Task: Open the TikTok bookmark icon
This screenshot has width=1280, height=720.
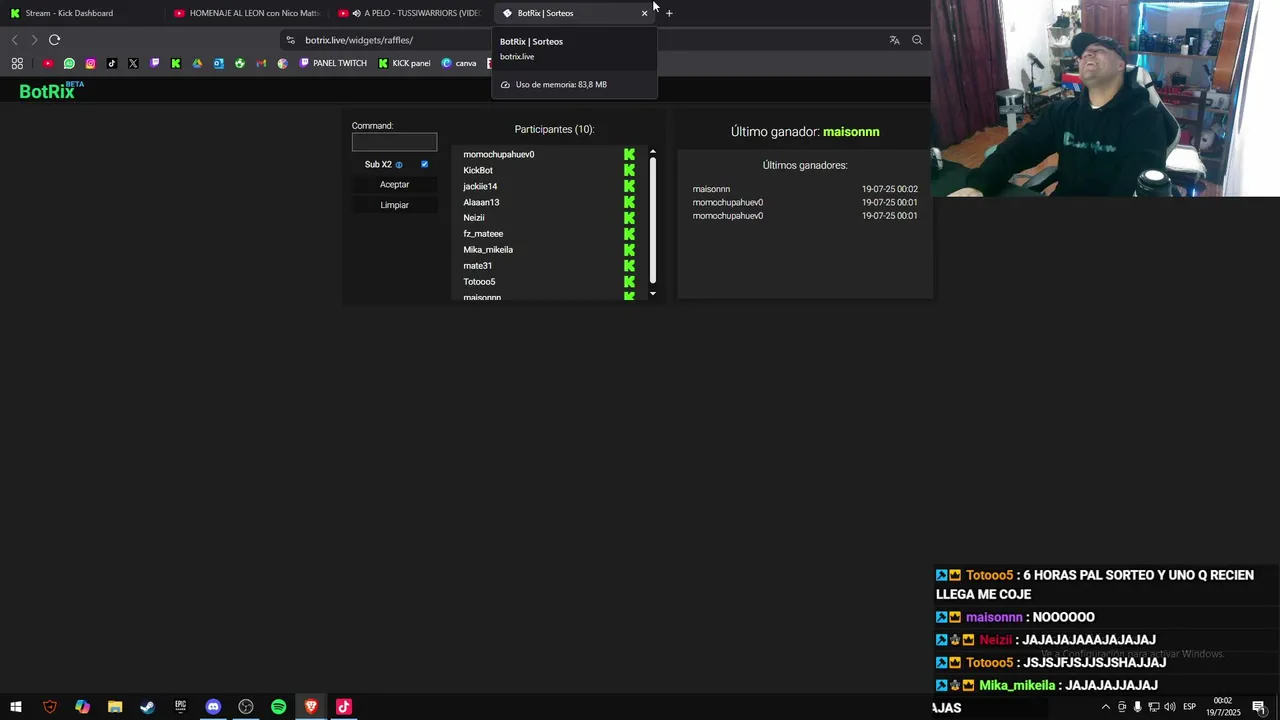Action: (x=111, y=63)
